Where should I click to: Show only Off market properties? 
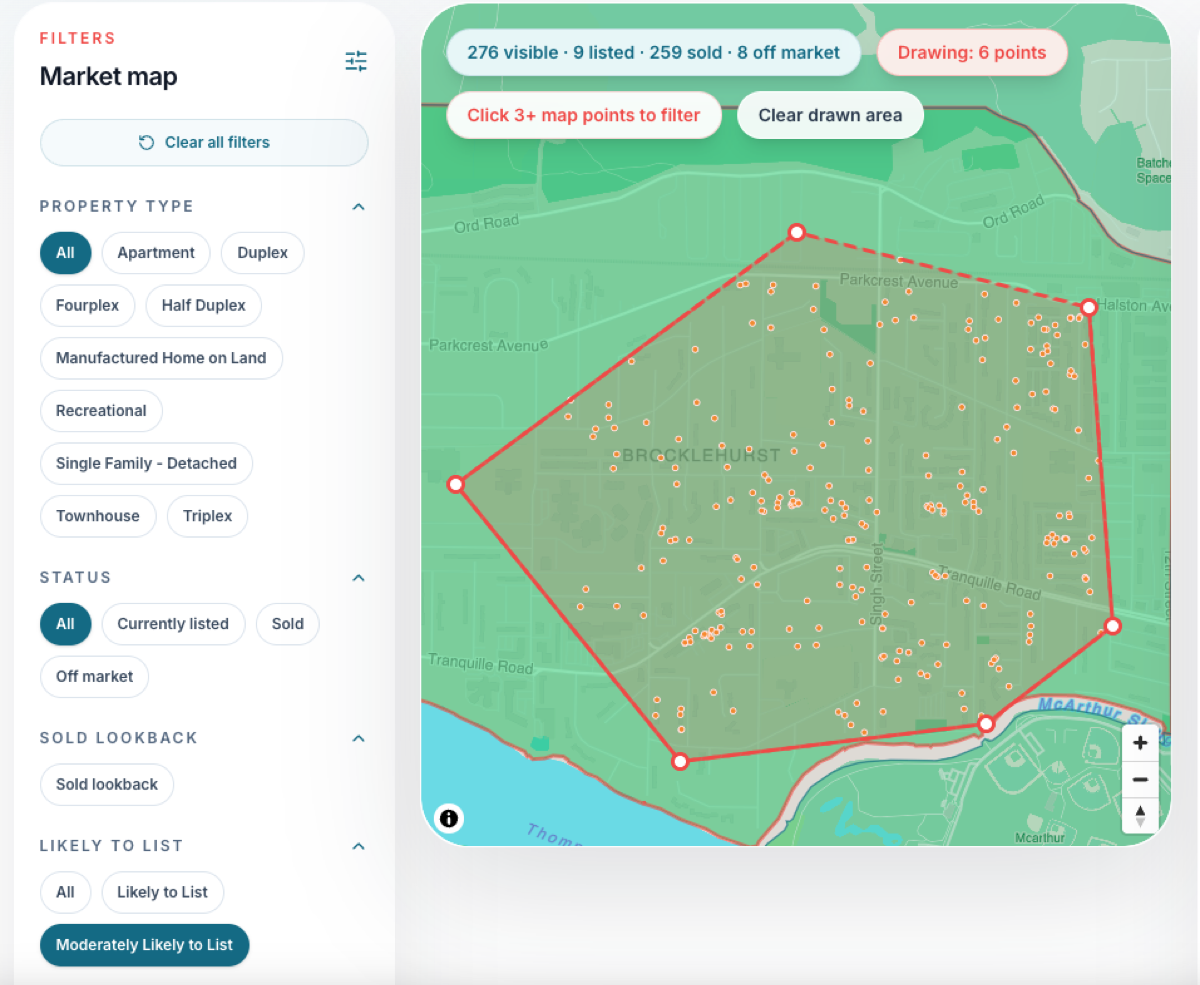click(95, 677)
